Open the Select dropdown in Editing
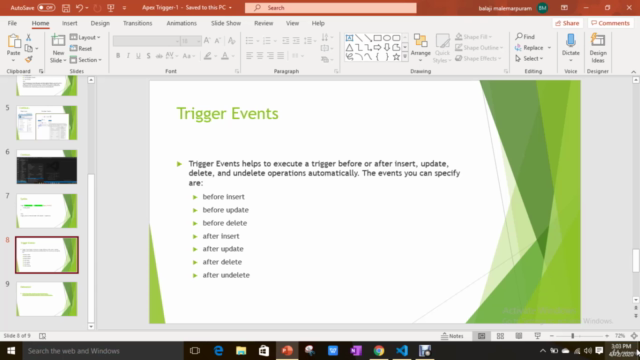 (529, 58)
